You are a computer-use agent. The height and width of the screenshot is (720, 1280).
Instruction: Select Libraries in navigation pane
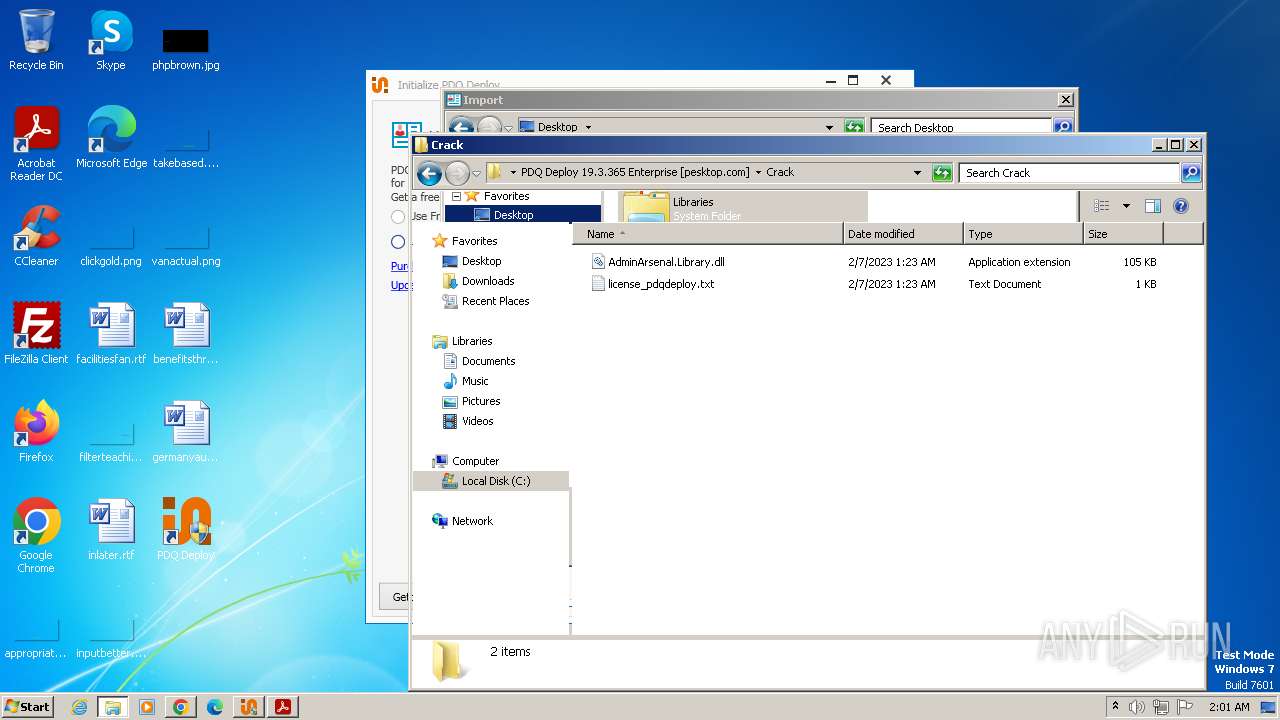tap(472, 341)
